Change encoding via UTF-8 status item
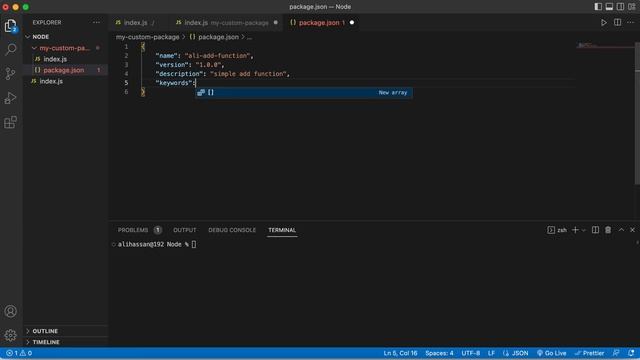640x360 pixels. pos(471,353)
